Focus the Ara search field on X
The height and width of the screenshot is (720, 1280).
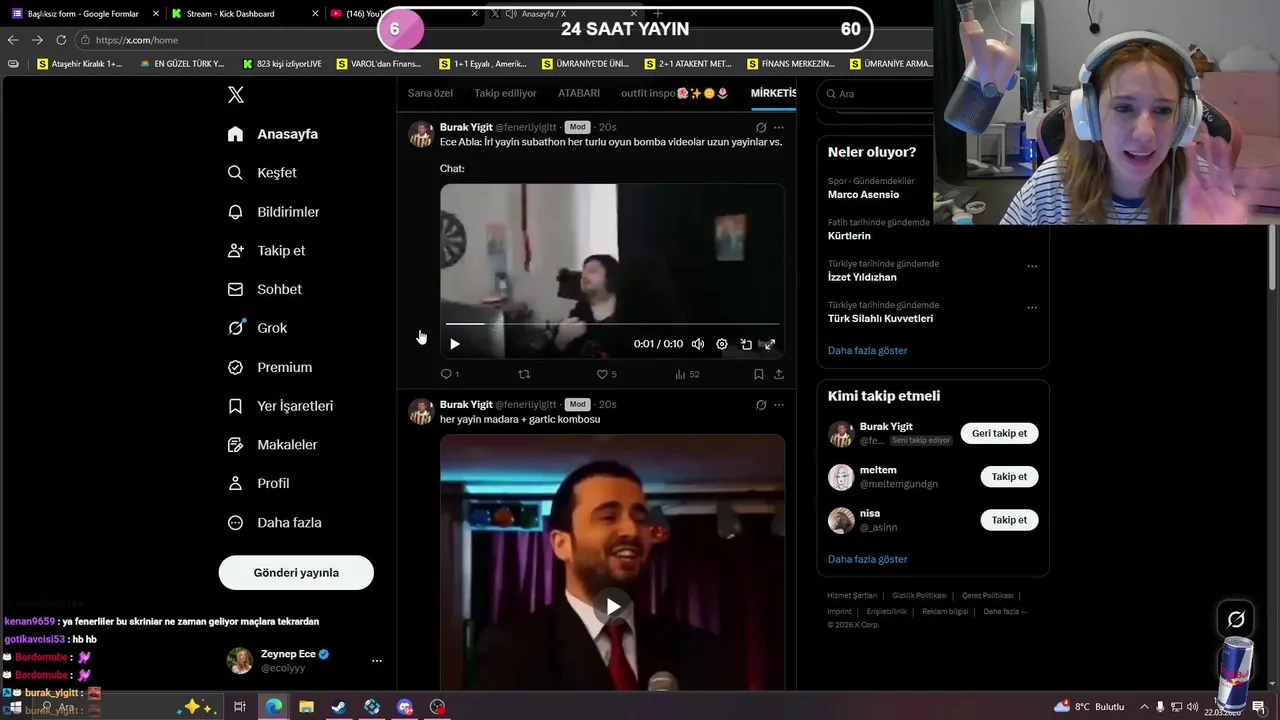click(x=877, y=94)
